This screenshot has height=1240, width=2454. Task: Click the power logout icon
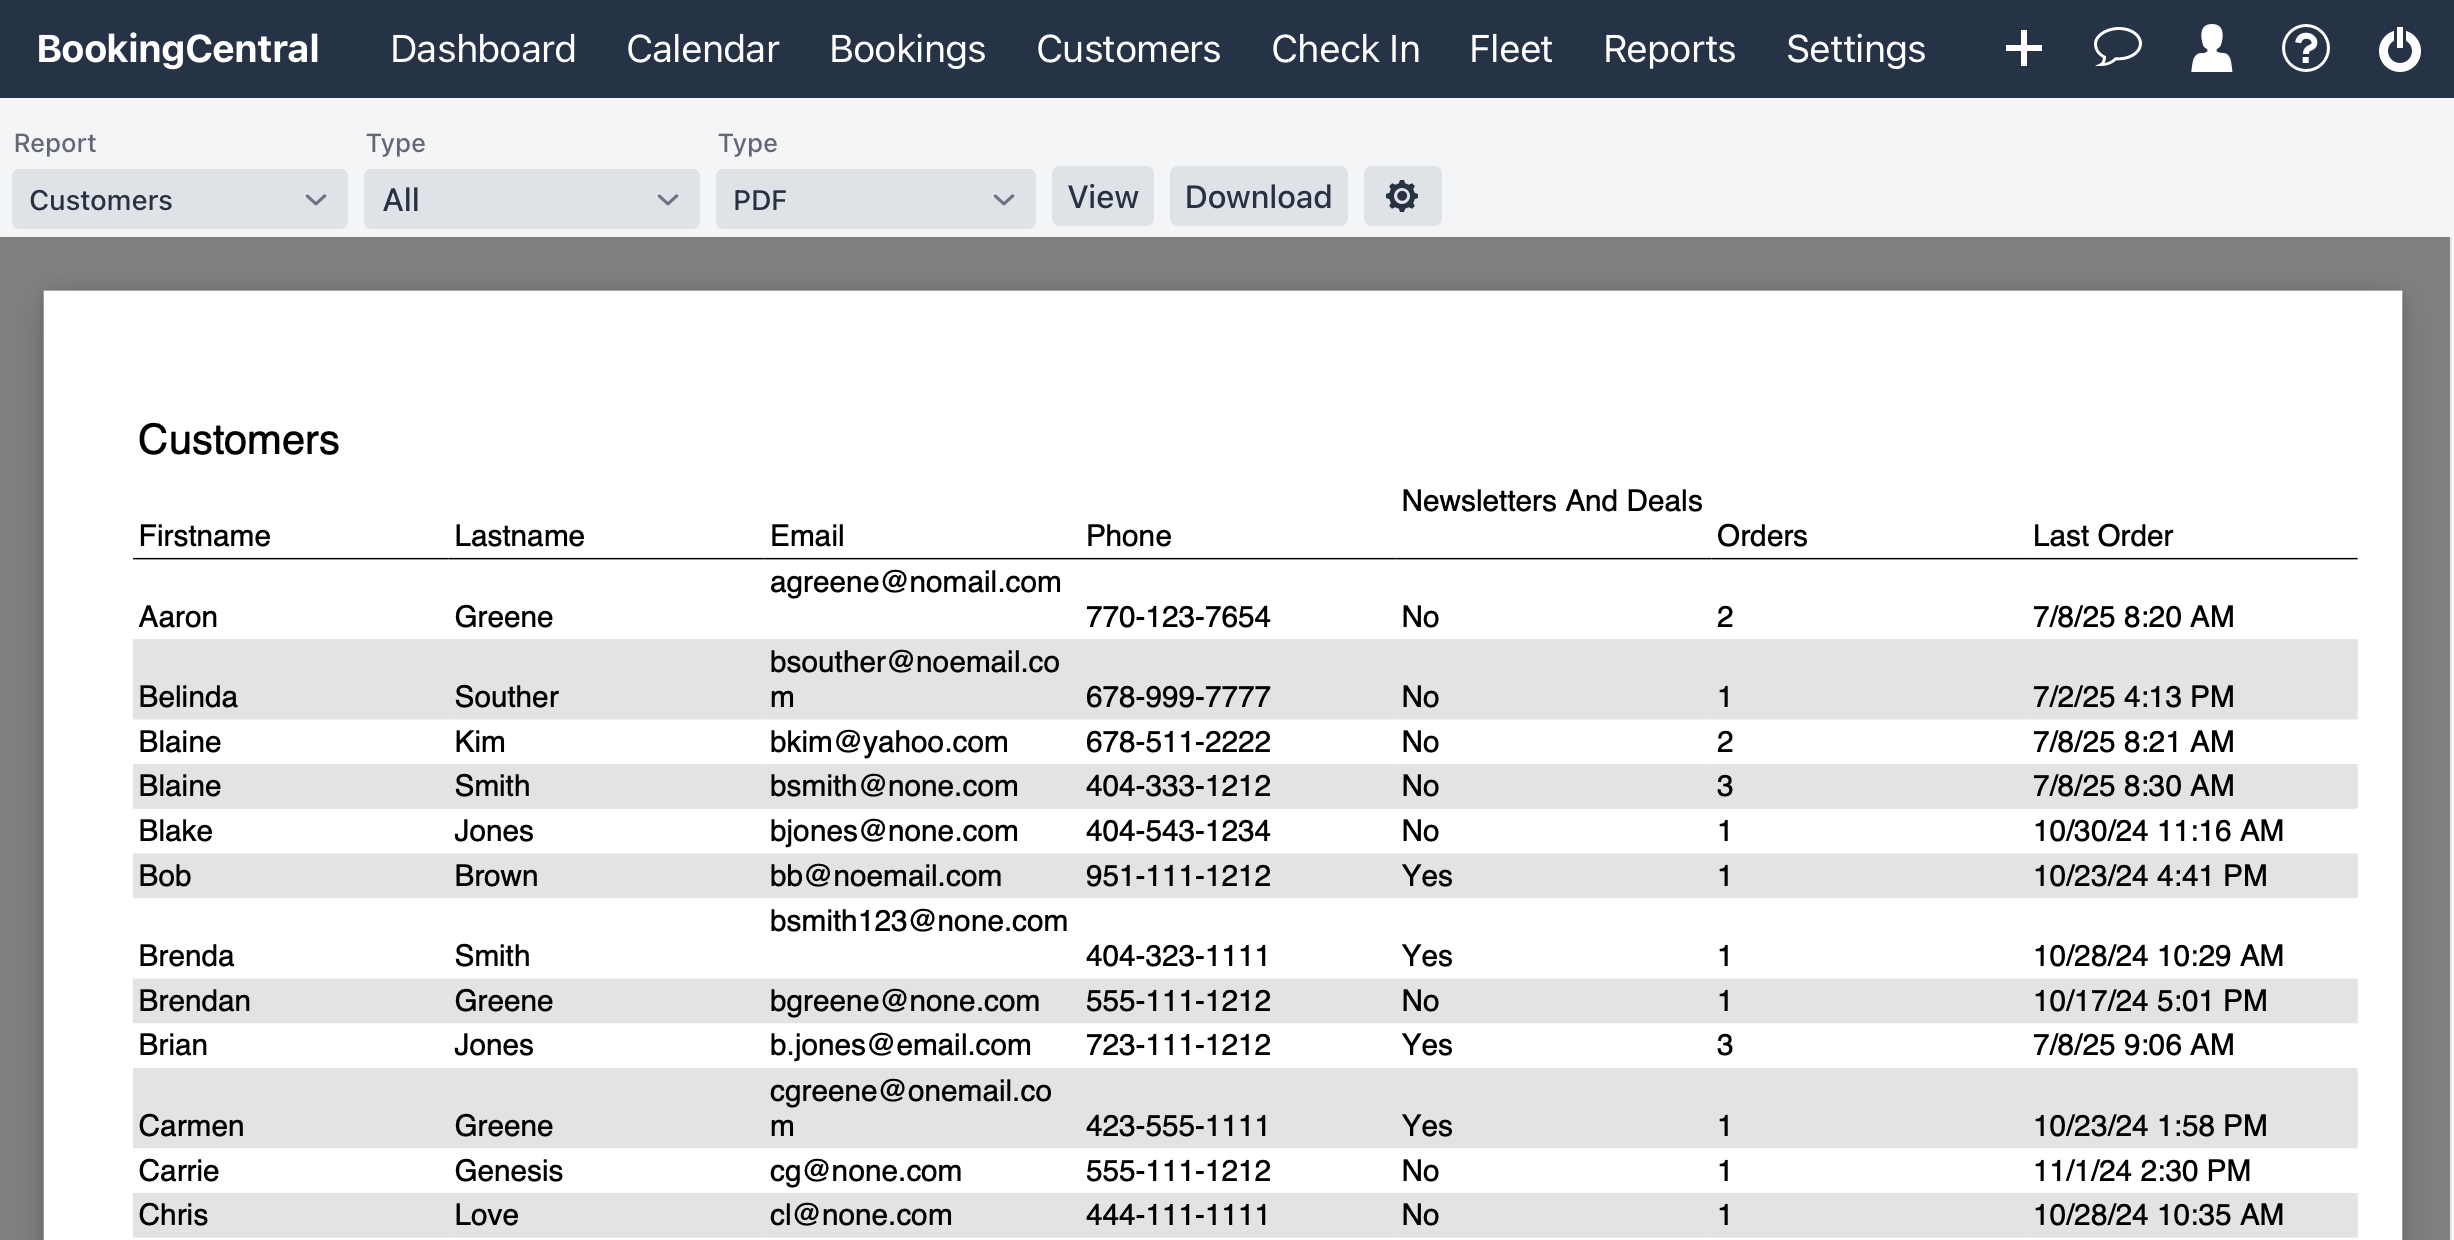[x=2399, y=49]
